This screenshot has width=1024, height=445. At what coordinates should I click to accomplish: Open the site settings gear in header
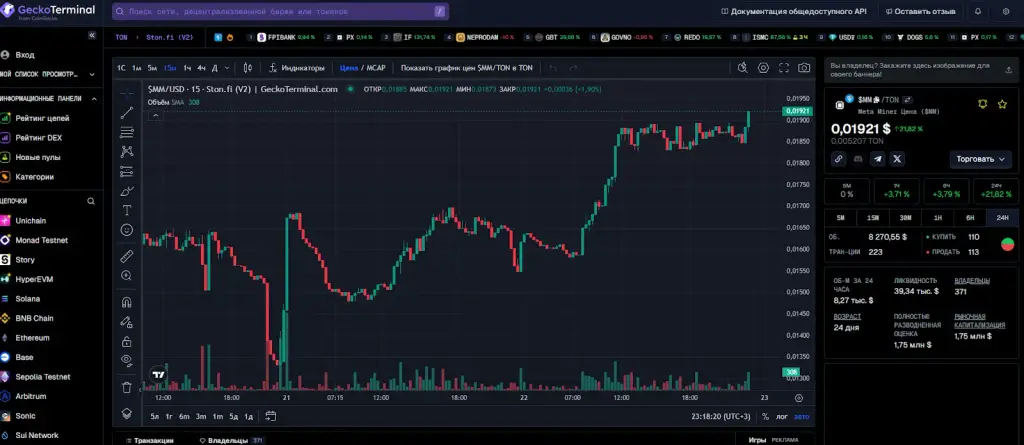click(x=1005, y=12)
